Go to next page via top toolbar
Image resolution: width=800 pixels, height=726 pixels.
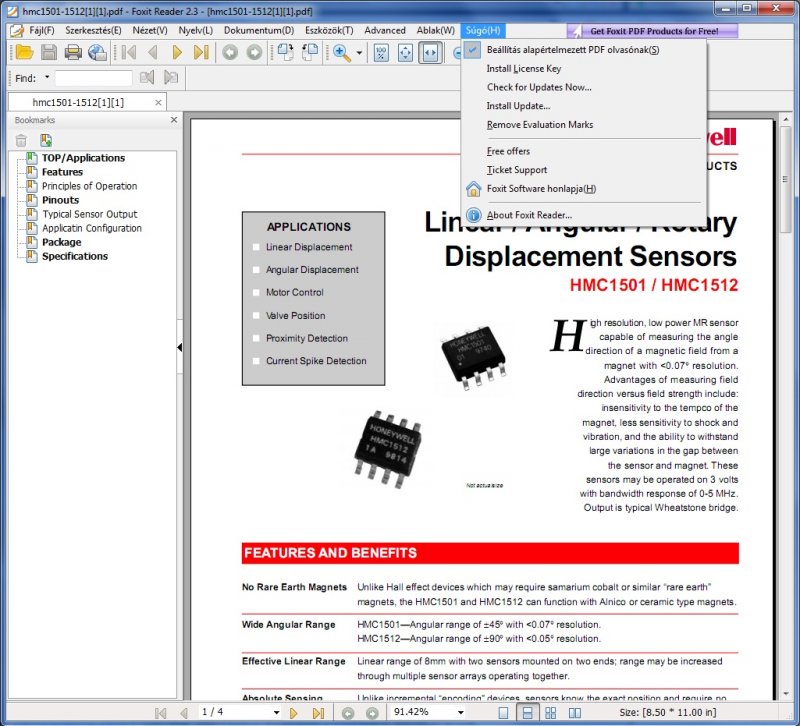[177, 53]
